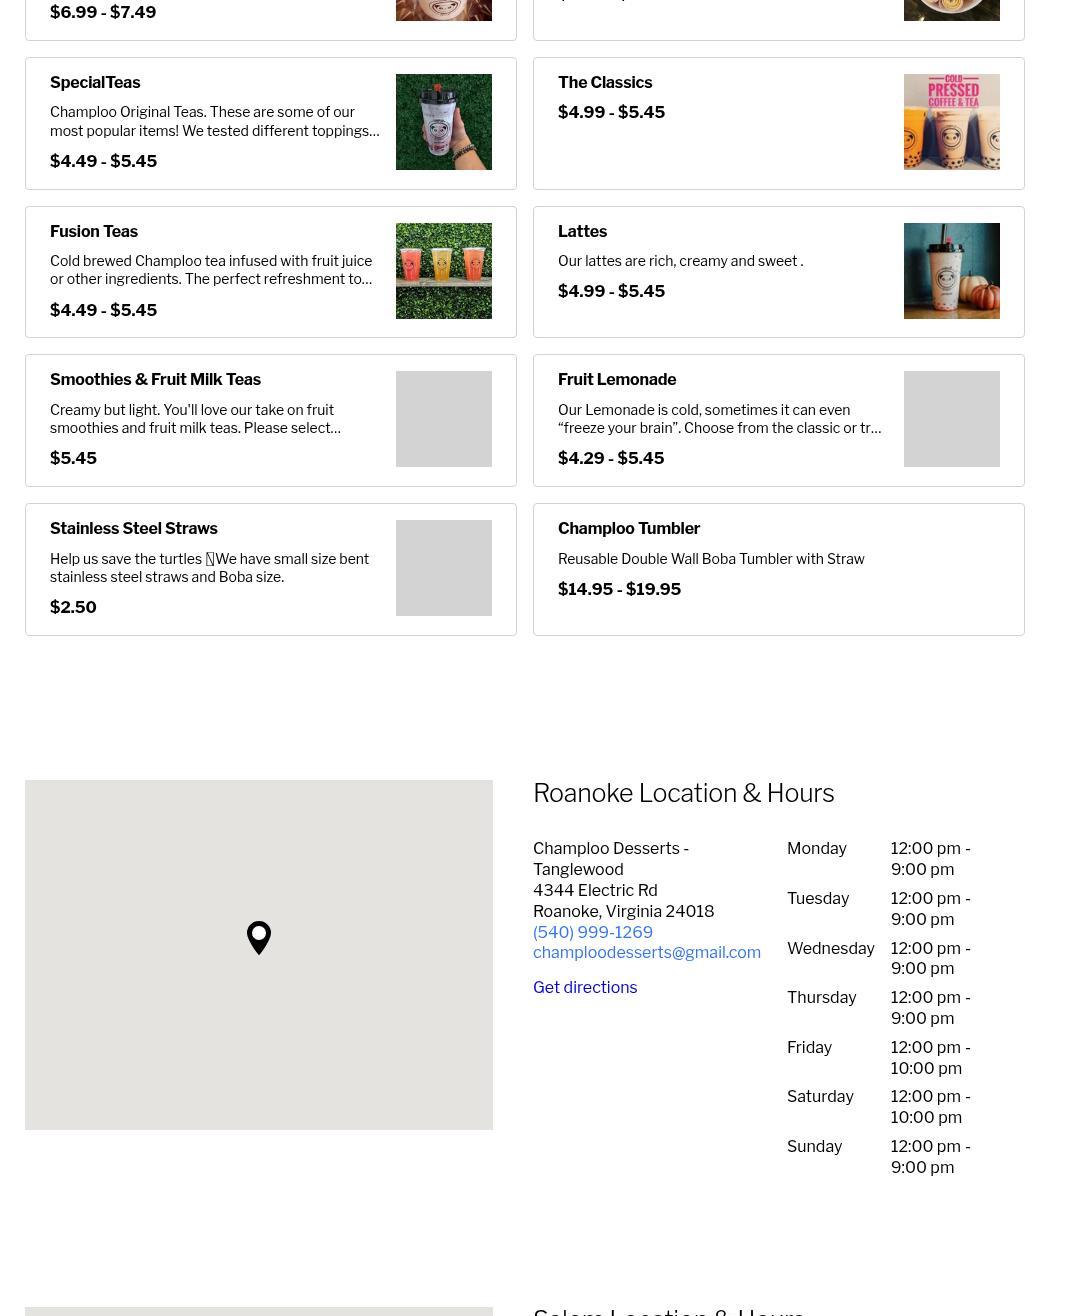Select the SpecialTeas category title
This screenshot has height=1316, width=1070.
tap(95, 83)
